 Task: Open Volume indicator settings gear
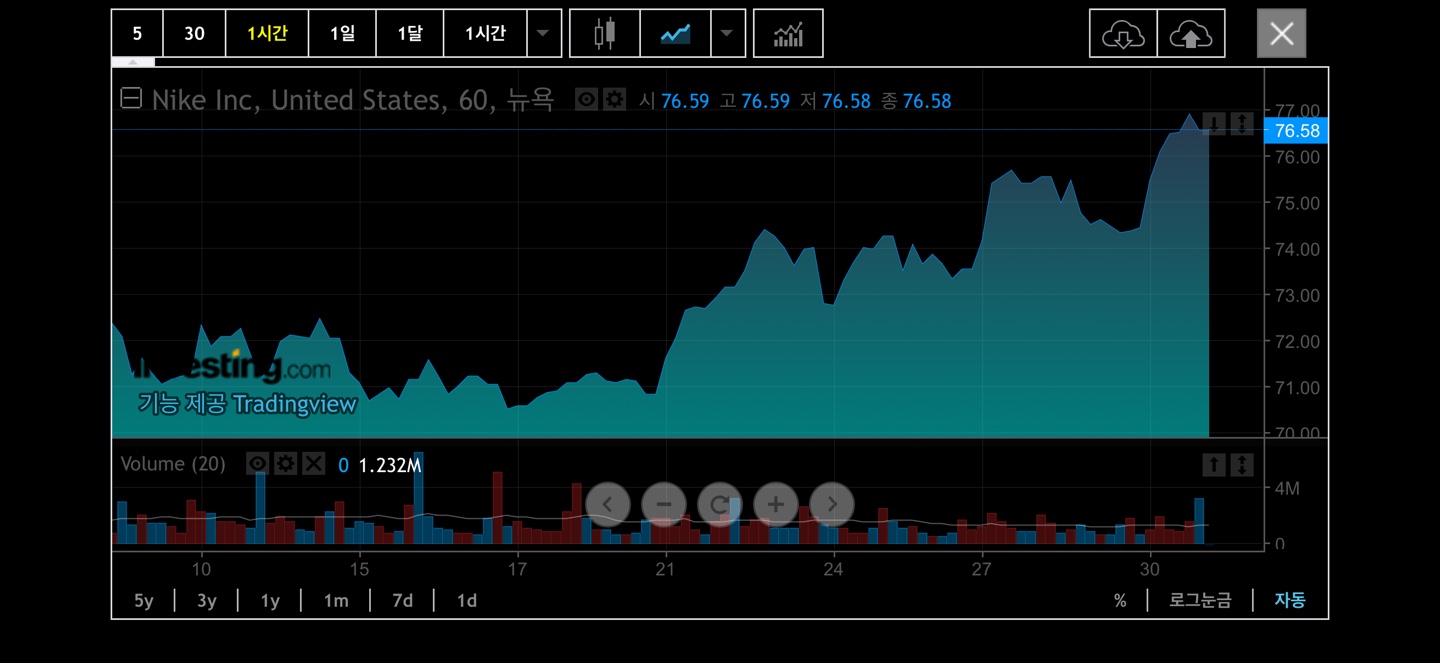[x=286, y=463]
